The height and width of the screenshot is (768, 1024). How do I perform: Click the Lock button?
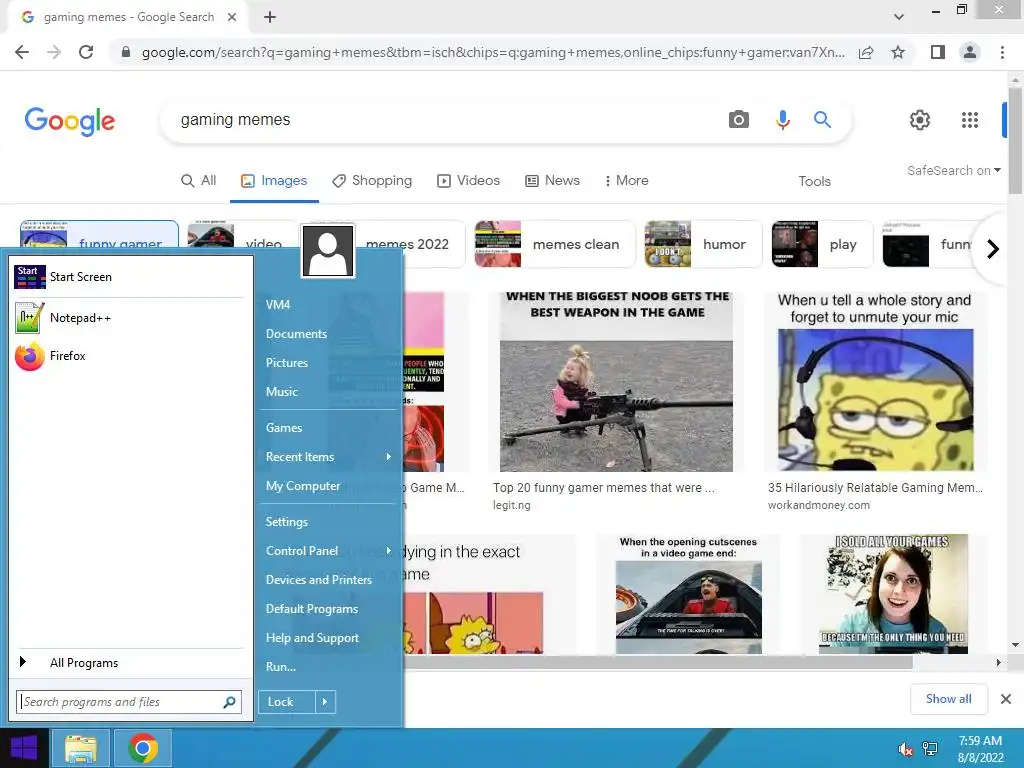(x=287, y=702)
